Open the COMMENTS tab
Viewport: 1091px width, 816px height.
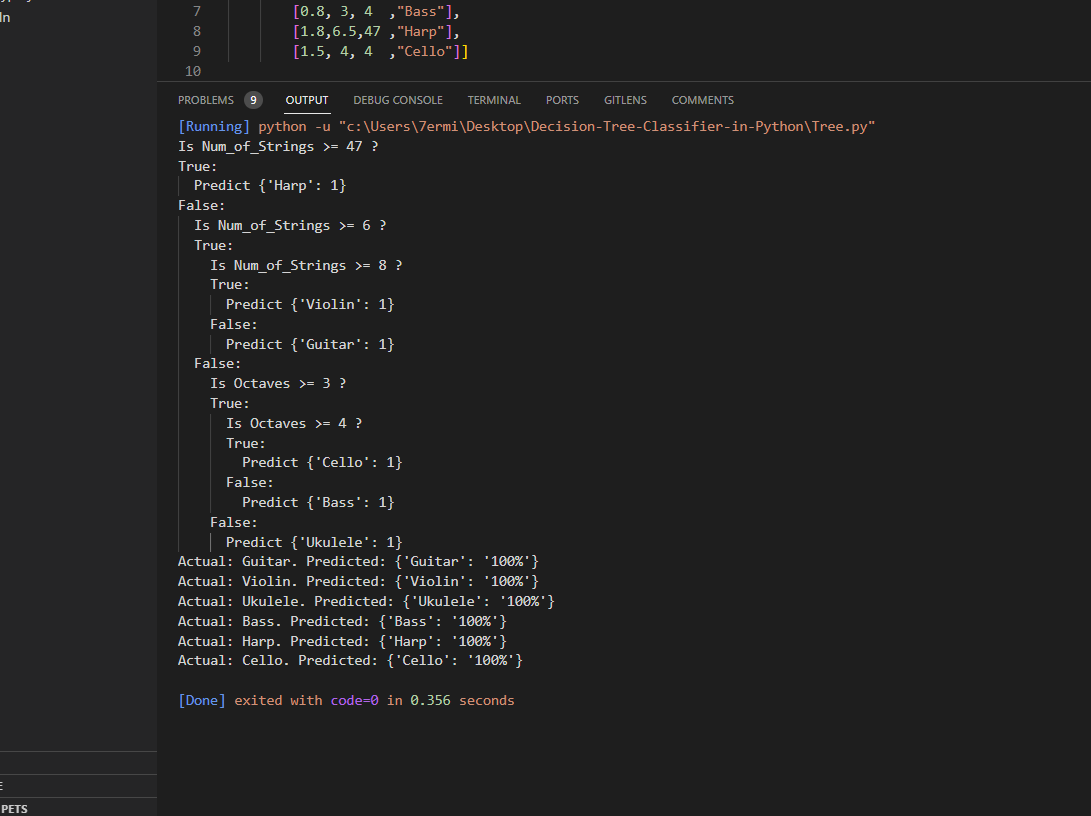[702, 99]
